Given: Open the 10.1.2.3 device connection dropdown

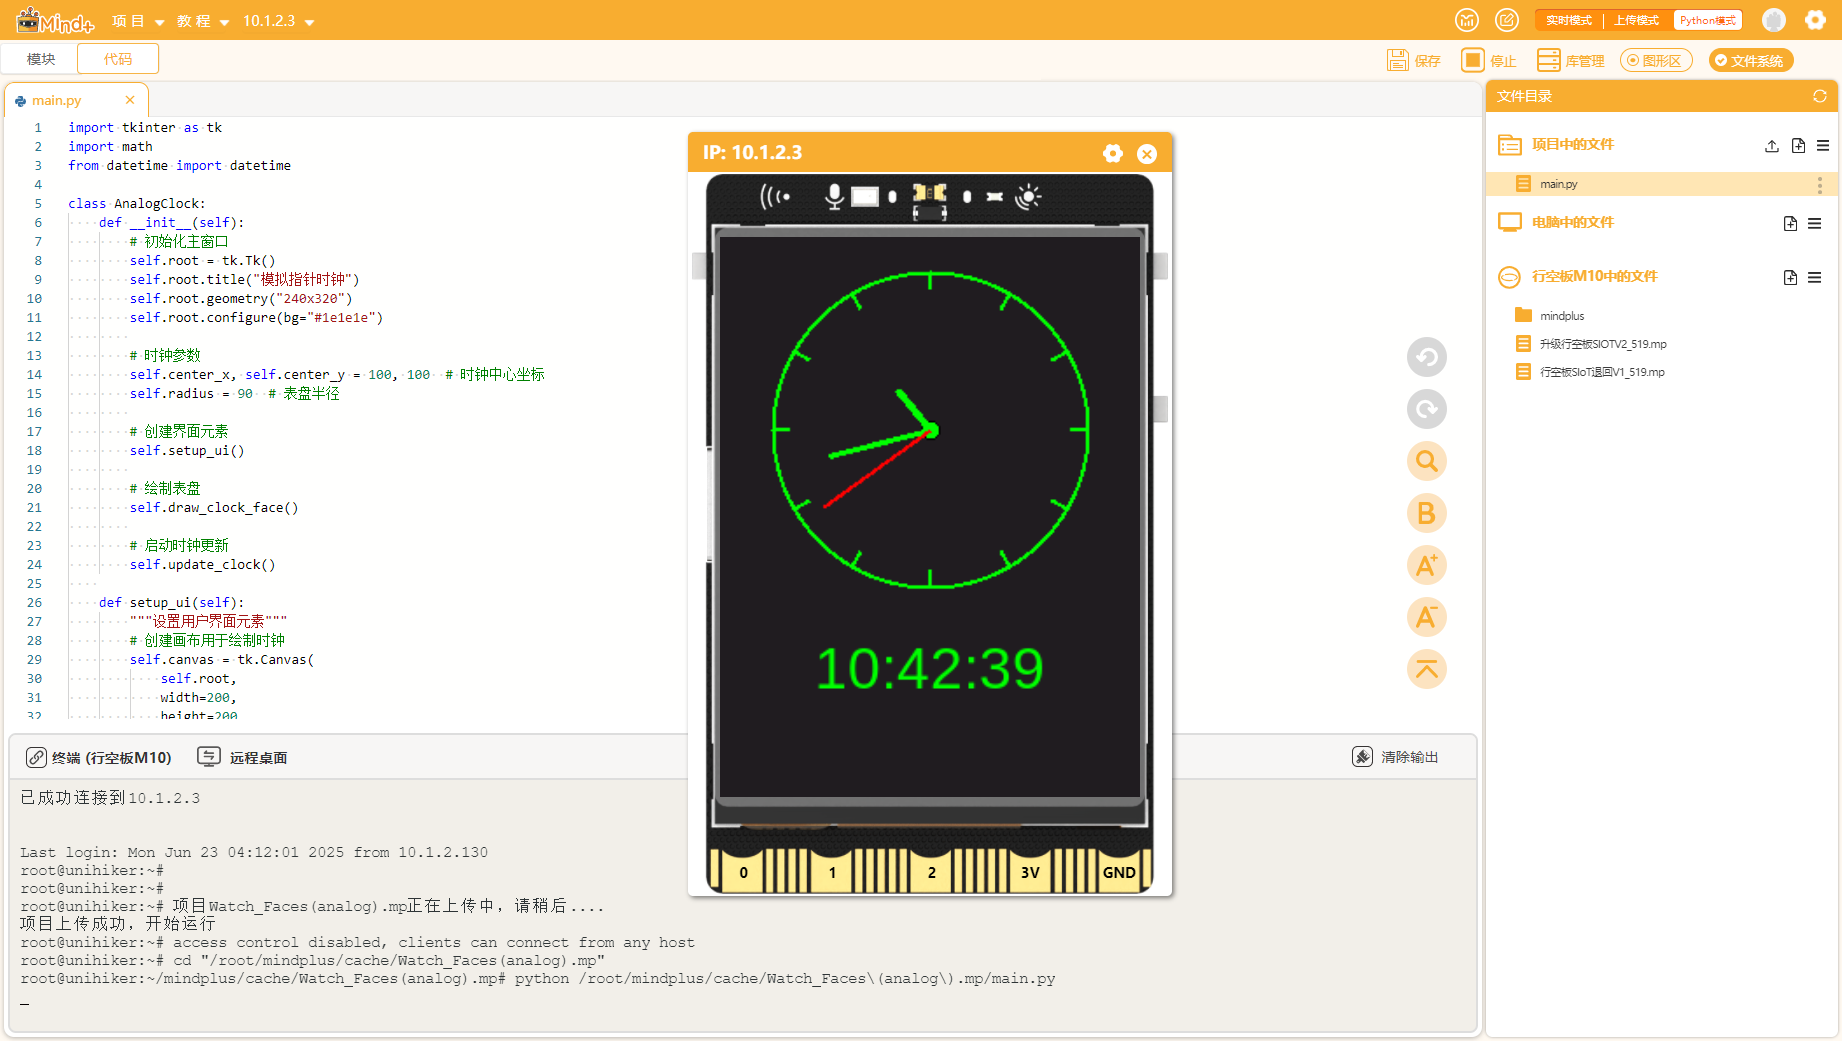Looking at the screenshot, I should coord(278,21).
